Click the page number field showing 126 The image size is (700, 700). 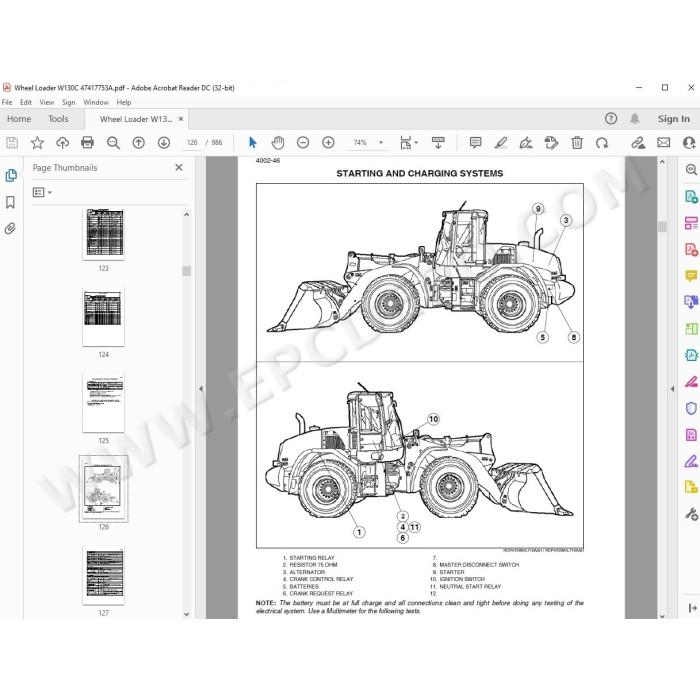pos(192,143)
